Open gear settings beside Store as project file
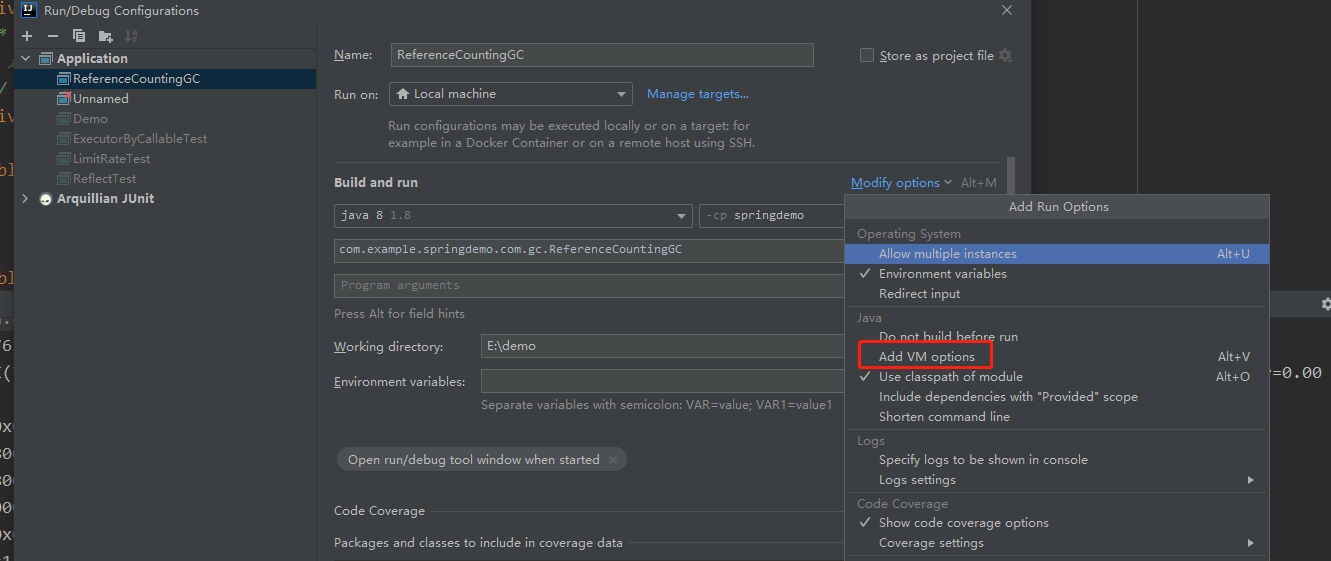Viewport: 1331px width, 561px height. (x=1005, y=56)
